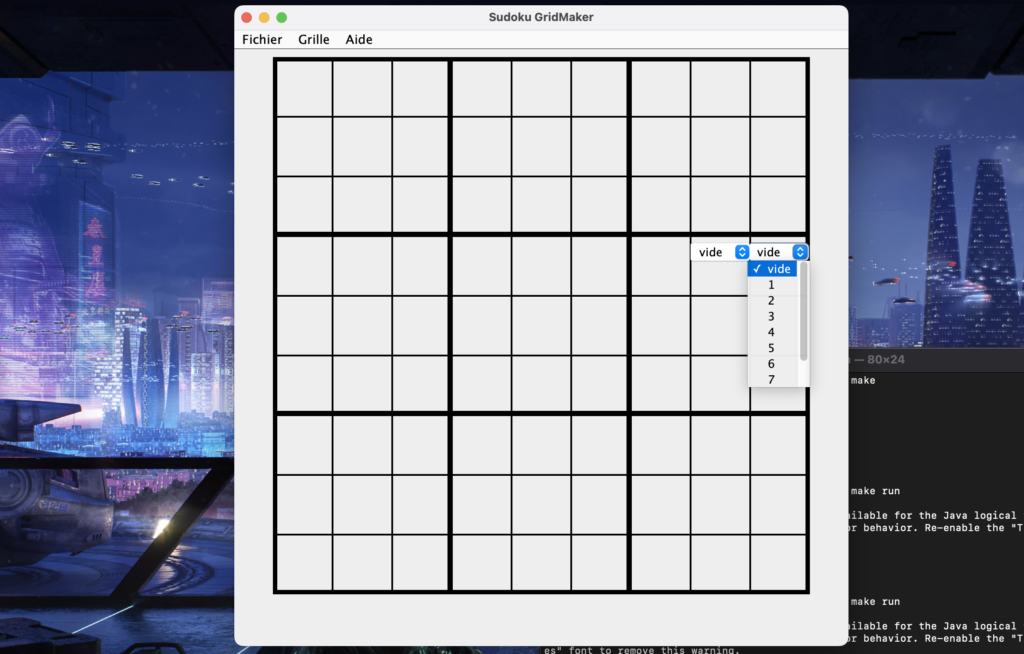The image size is (1024, 654).
Task: Pick value 3 in the dropdown list
Action: pyautogui.click(x=772, y=317)
